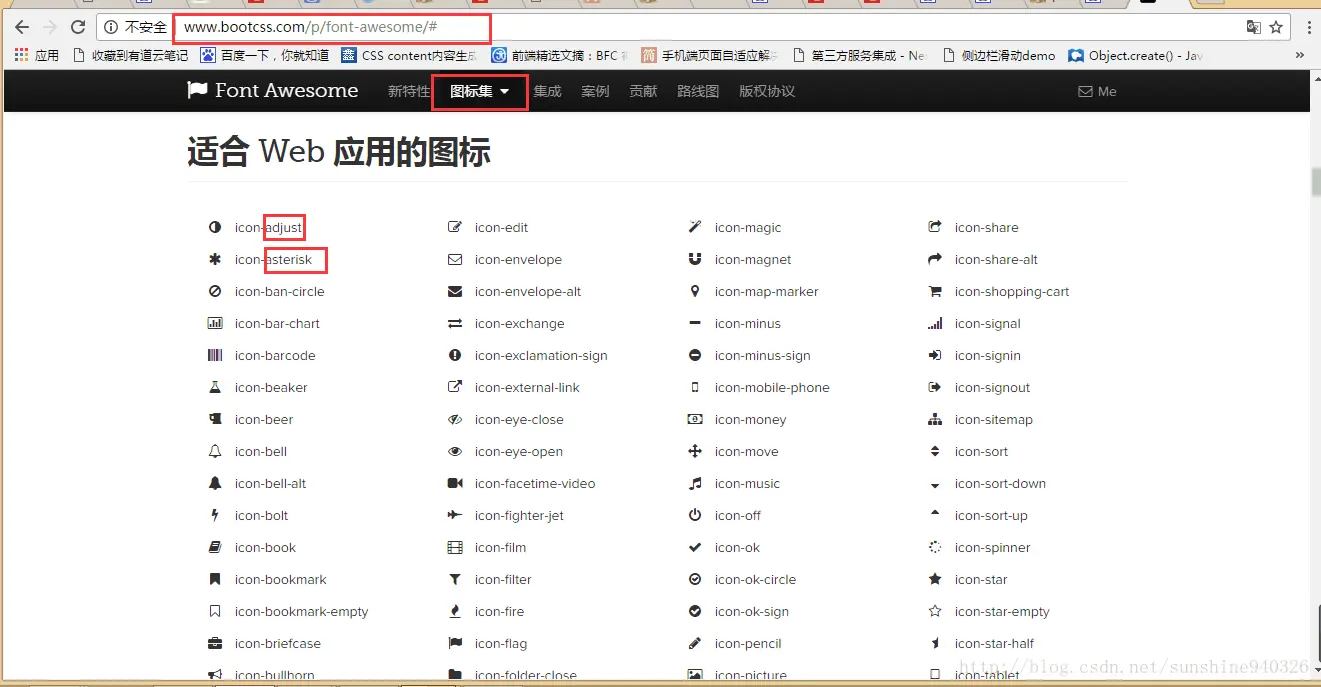This screenshot has width=1321, height=687.
Task: Click the icon-share-alt label
Action: point(996,259)
